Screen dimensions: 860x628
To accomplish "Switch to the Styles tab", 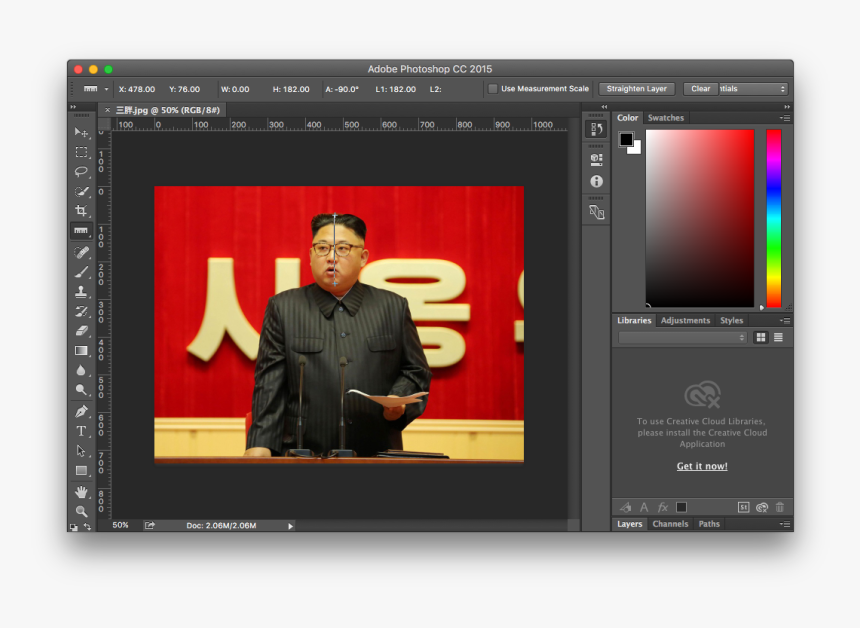I will pyautogui.click(x=731, y=320).
